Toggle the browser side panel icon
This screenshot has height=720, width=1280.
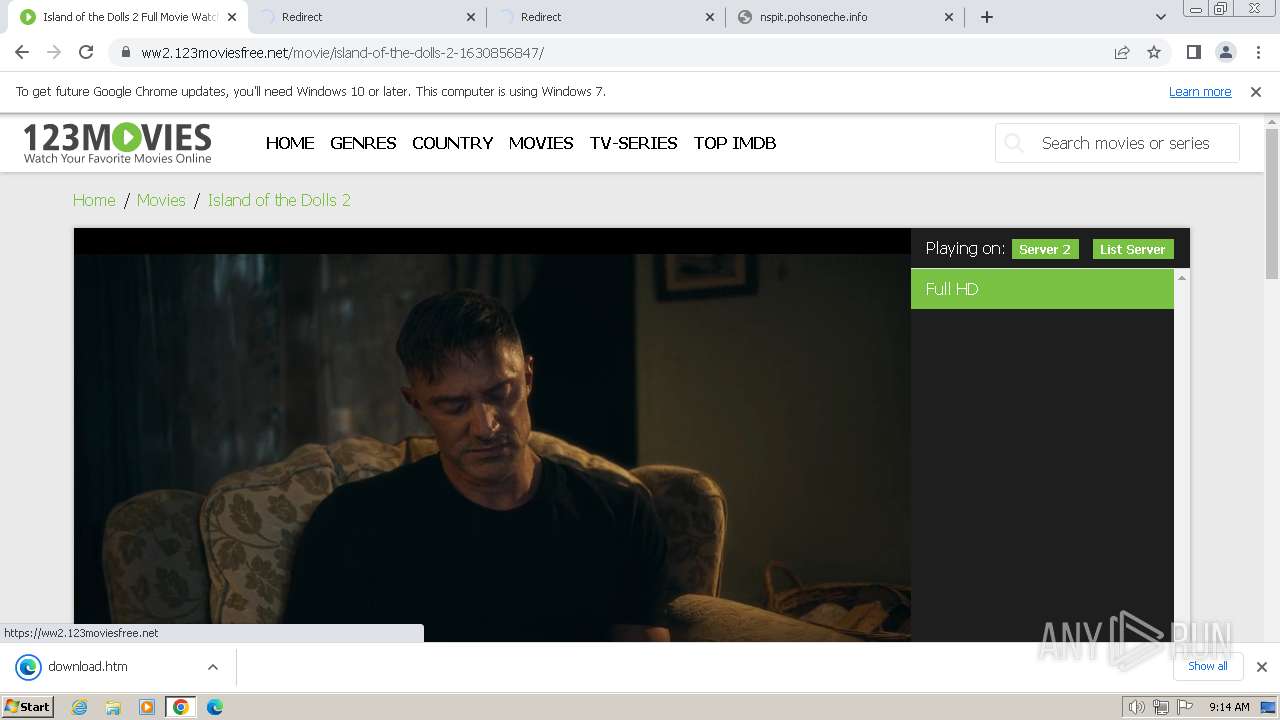(x=1193, y=52)
